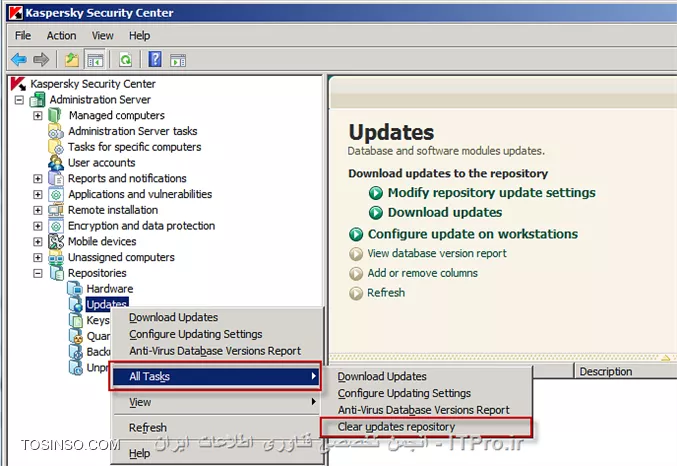
Task: Select the User accounts tree item
Action: (x=101, y=163)
